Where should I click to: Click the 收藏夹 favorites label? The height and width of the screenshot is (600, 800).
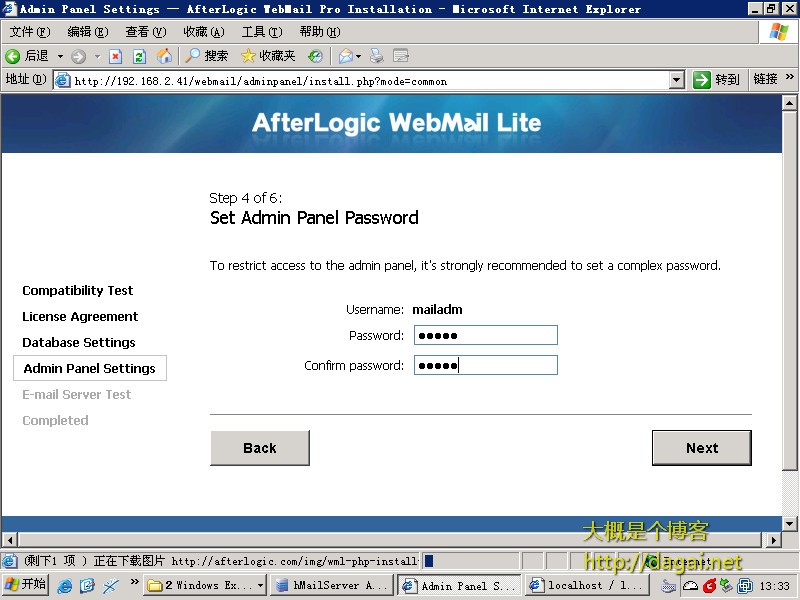[x=278, y=56]
